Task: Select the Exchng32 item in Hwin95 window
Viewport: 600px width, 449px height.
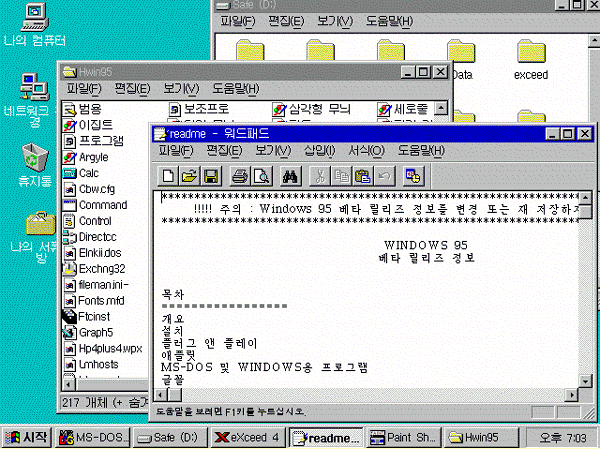Action: [x=94, y=269]
